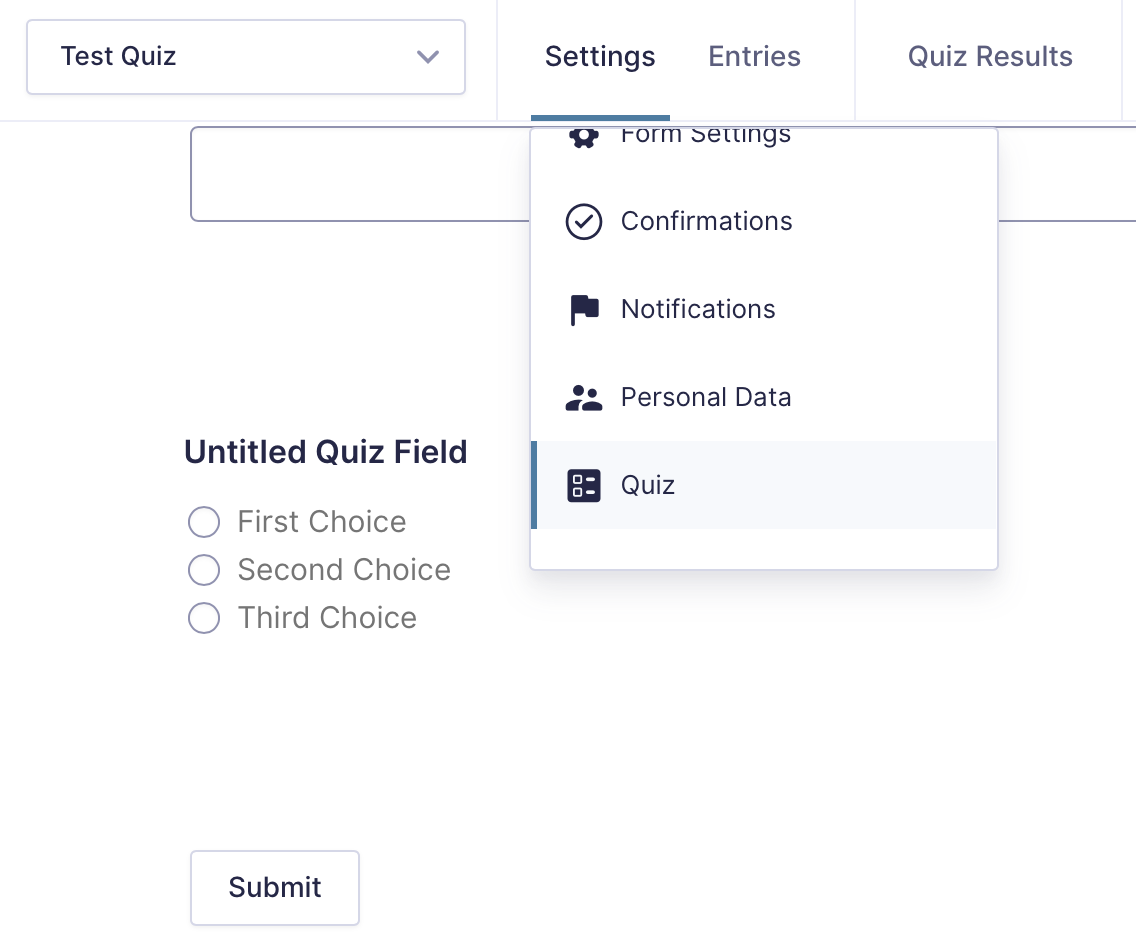Screen dimensions: 1136x944
Task: Select the First Choice radio button
Action: [204, 522]
